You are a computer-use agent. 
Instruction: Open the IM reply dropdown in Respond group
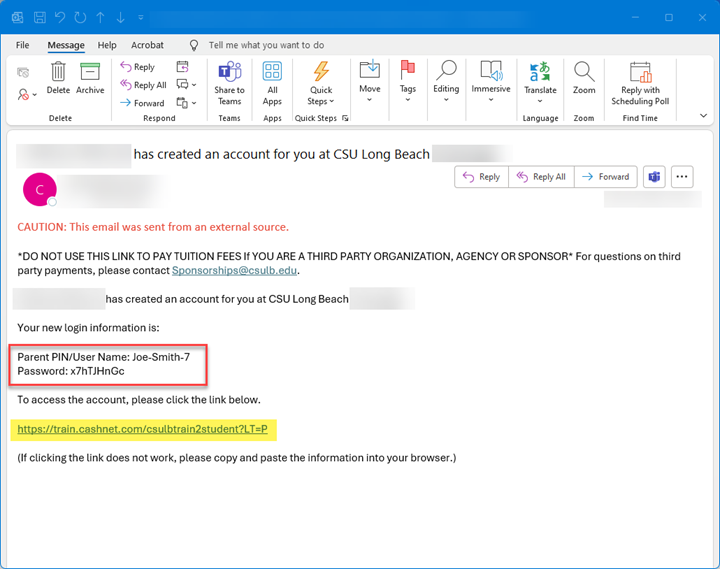tap(187, 85)
